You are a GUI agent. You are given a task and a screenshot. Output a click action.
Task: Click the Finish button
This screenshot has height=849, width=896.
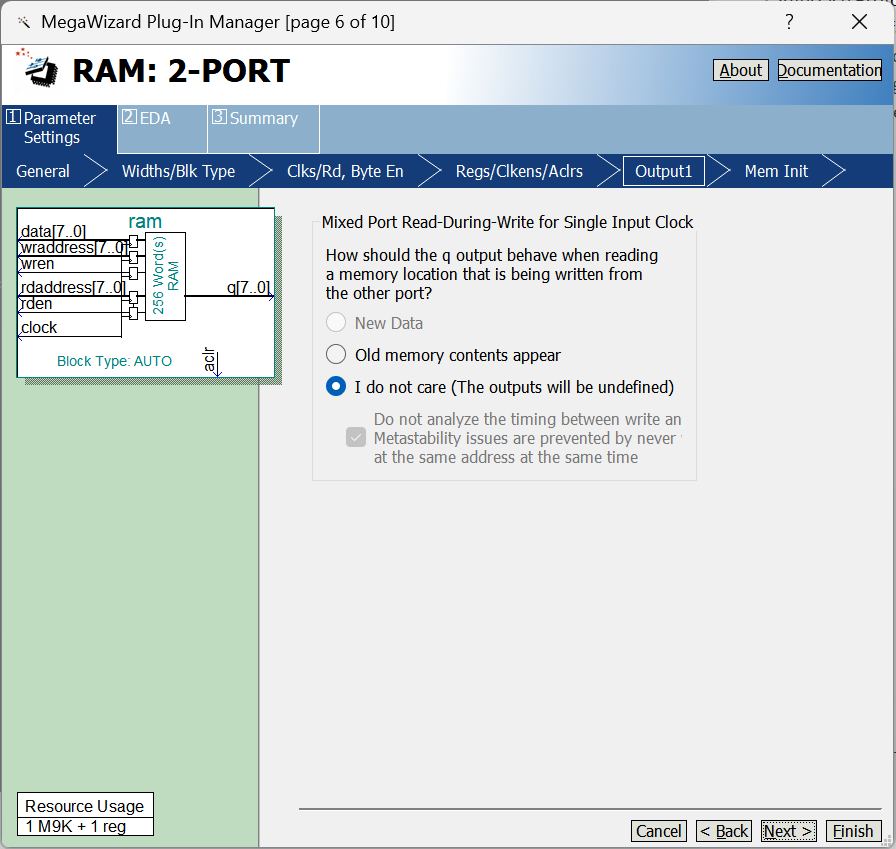point(853,831)
